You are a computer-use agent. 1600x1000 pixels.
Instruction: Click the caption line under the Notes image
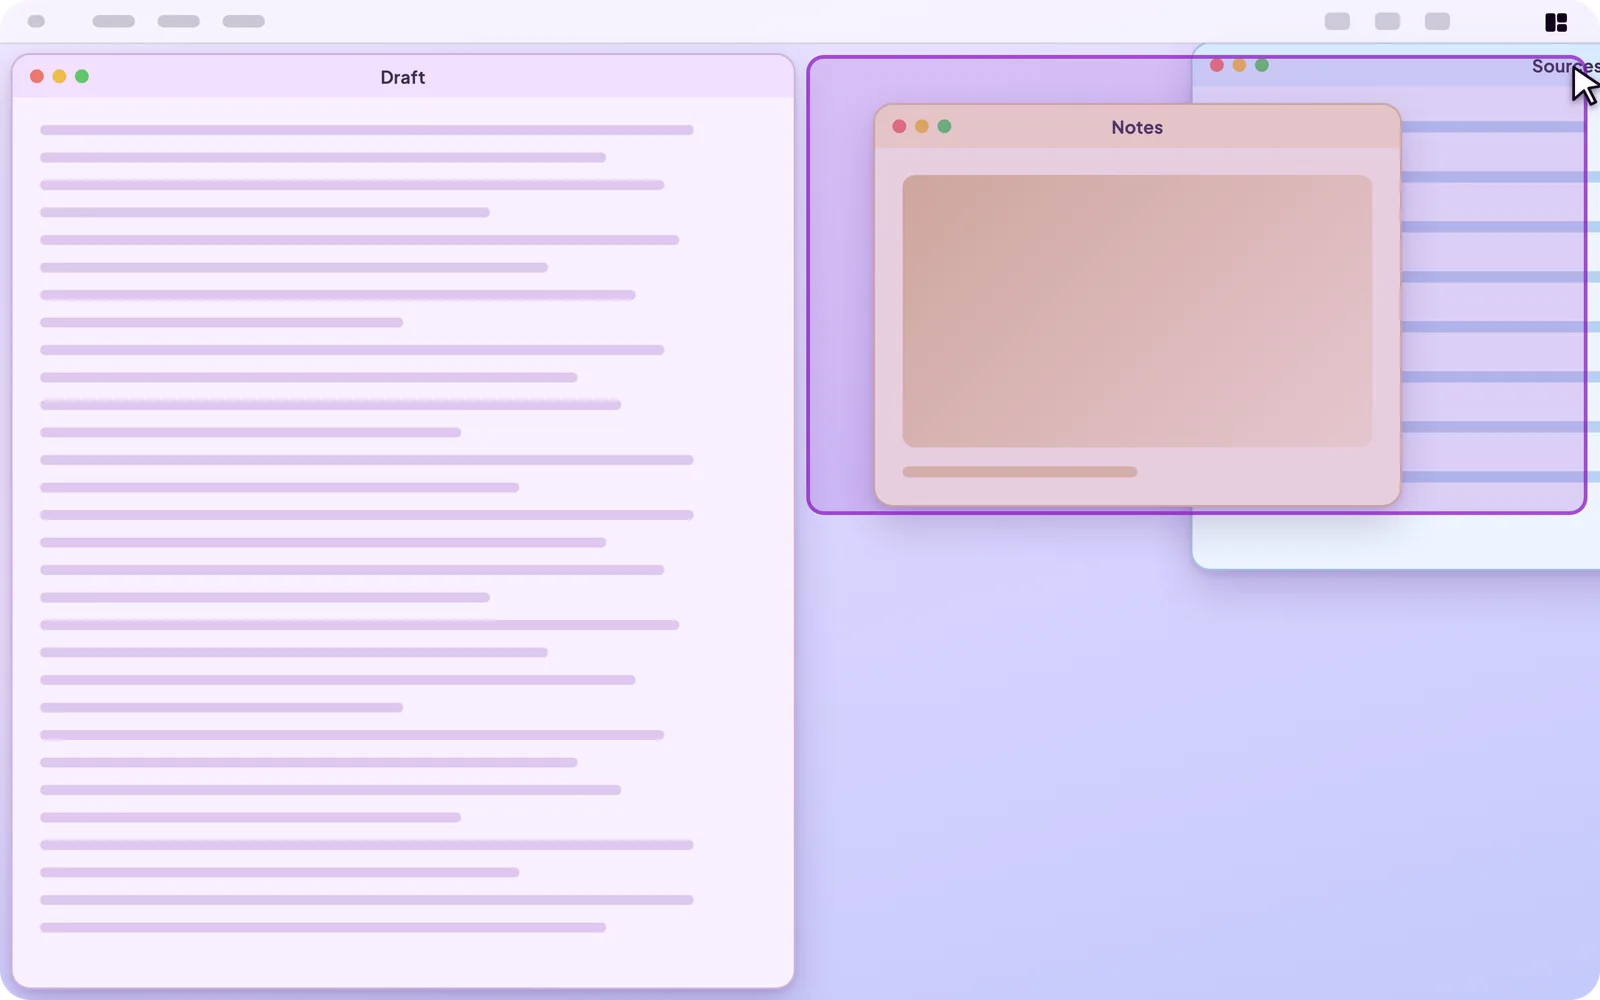click(1019, 472)
